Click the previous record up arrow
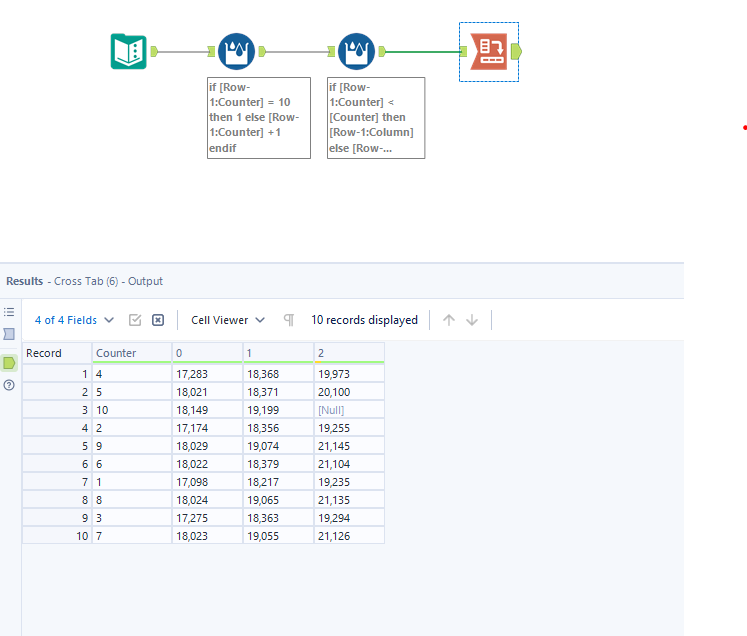Screen dimensions: 747x636 449,320
